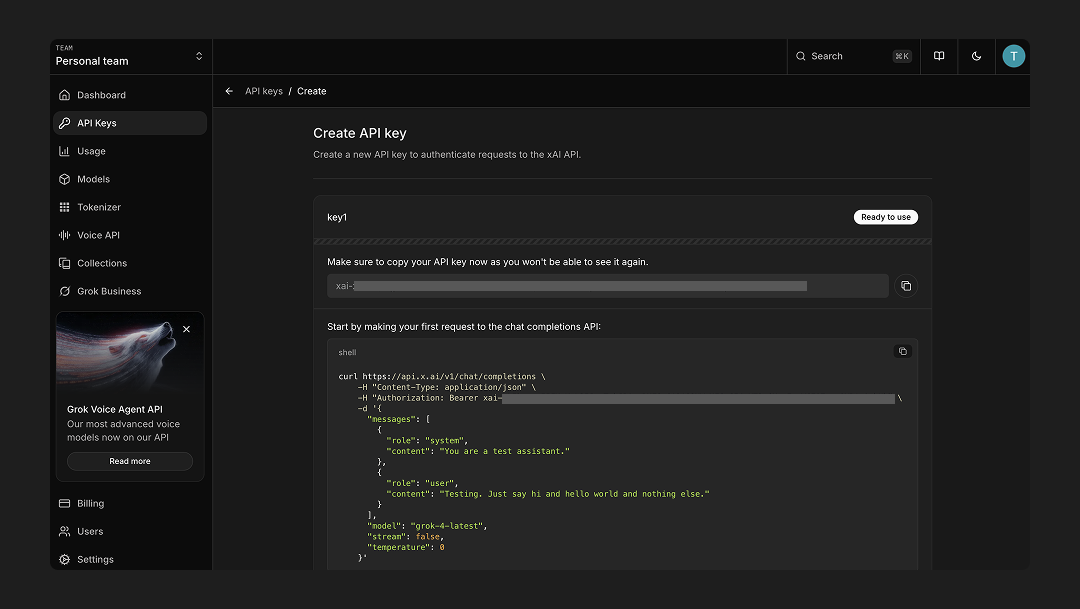Click the curl api.x.ai URL line
Screen dimensions: 1080x609
pyautogui.click(x=442, y=377)
